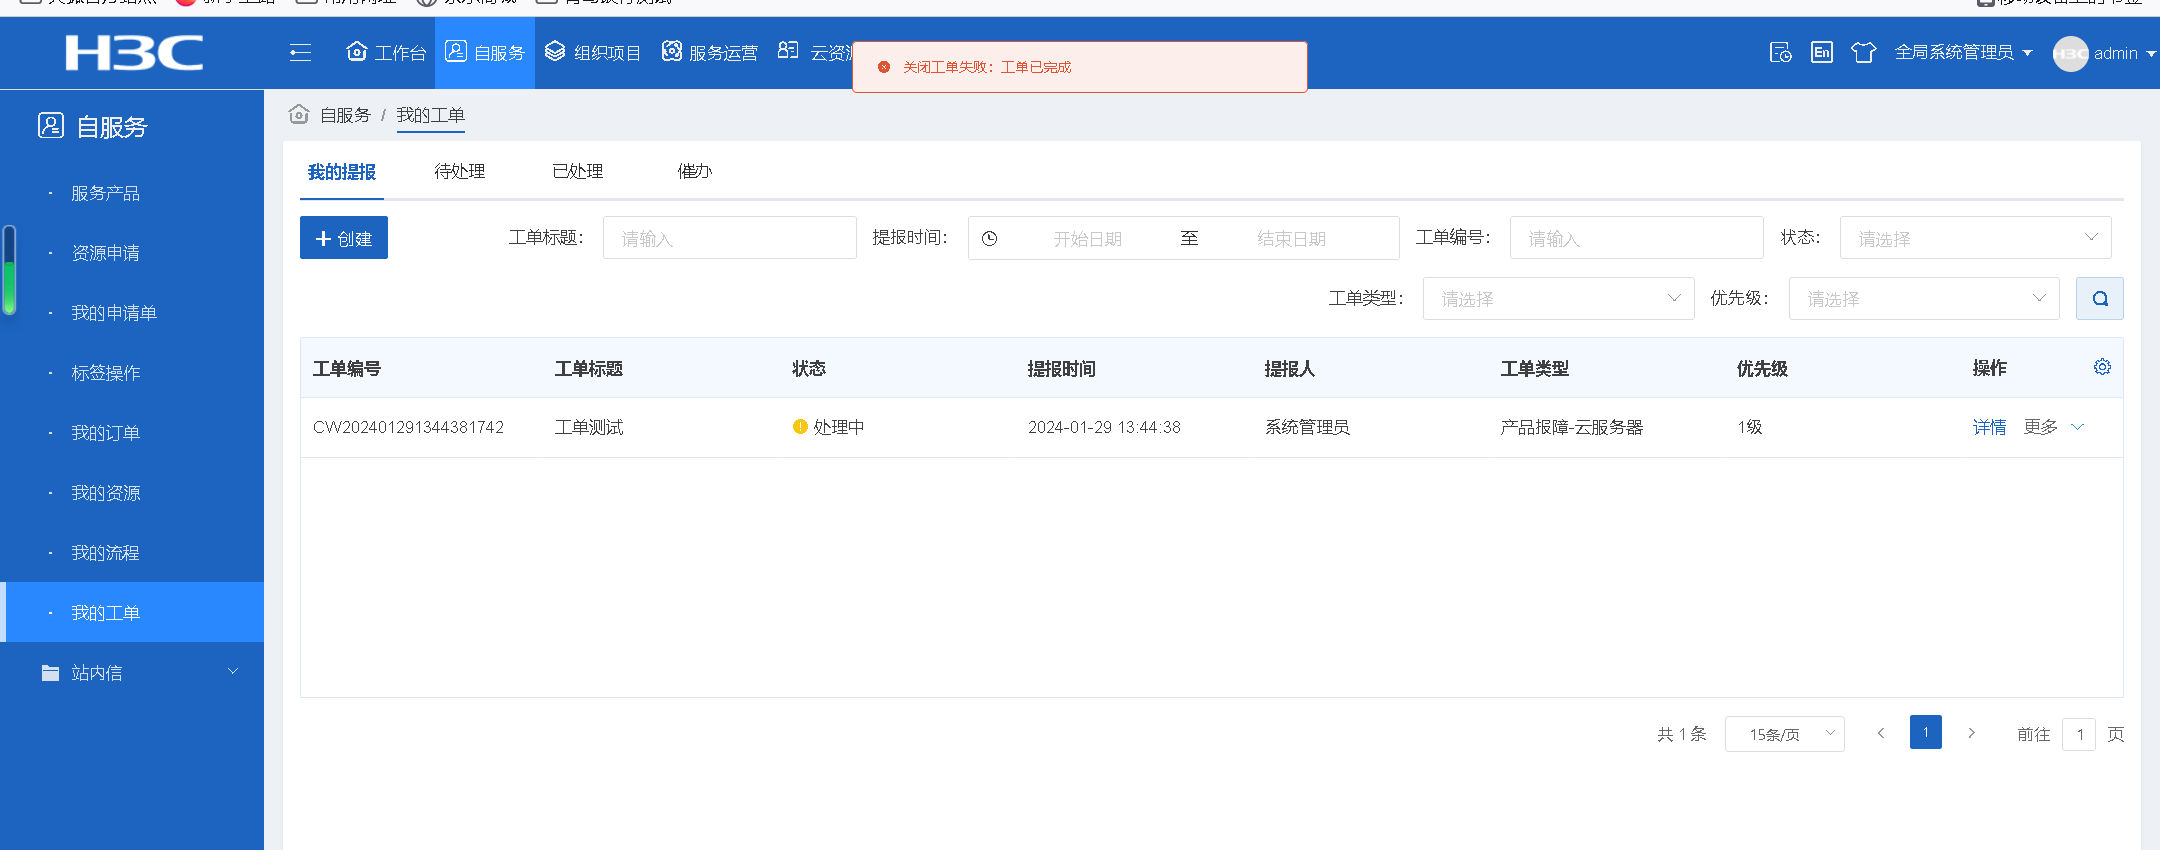
Task: Select the 自服务 top navigation item
Action: click(x=485, y=53)
